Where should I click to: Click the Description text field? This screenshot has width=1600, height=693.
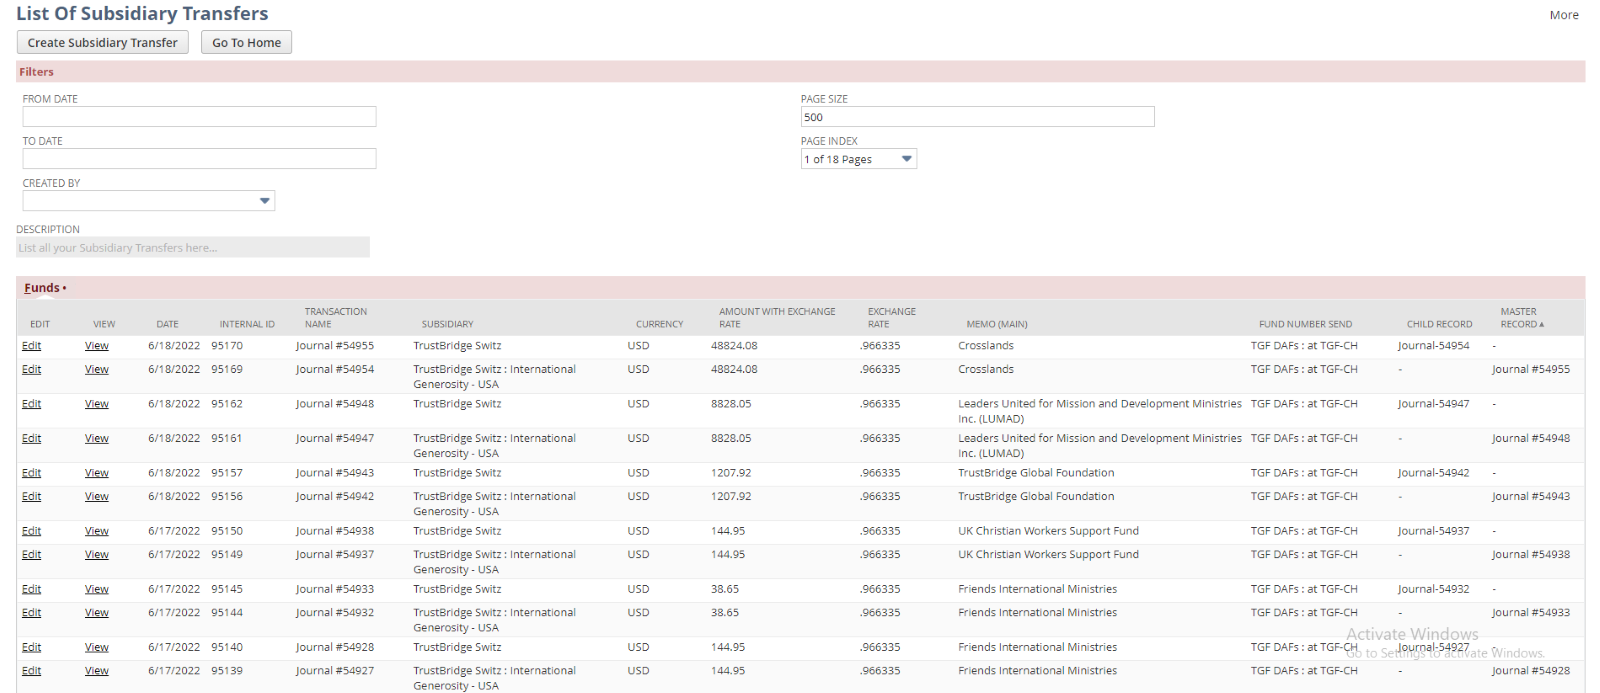193,248
